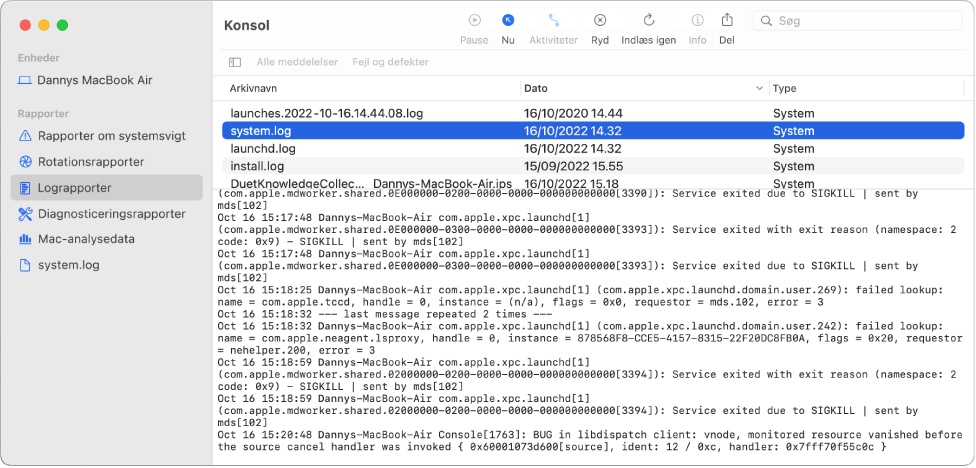This screenshot has width=976, height=468.
Task: Click the Nu (Now) toolbar icon
Action: (508, 21)
